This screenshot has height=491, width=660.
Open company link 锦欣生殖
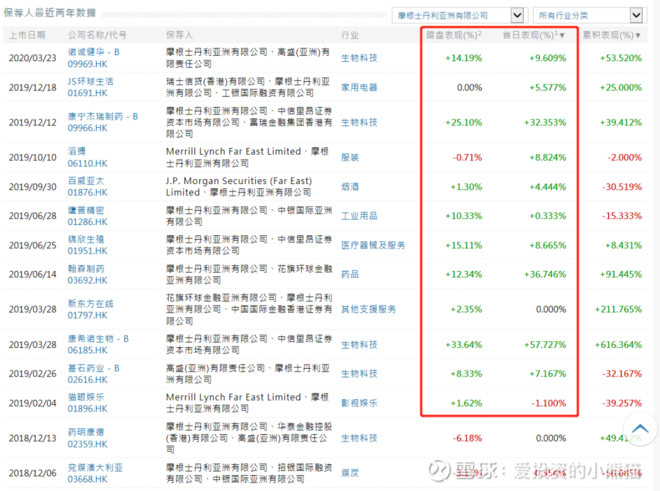[86, 239]
